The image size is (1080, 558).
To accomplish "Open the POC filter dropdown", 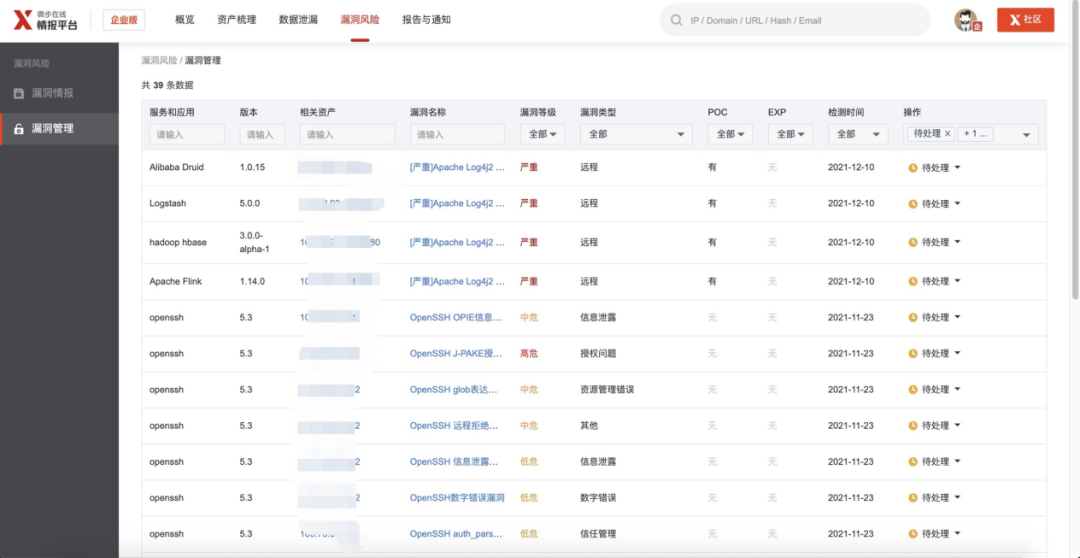I will click(x=730, y=134).
